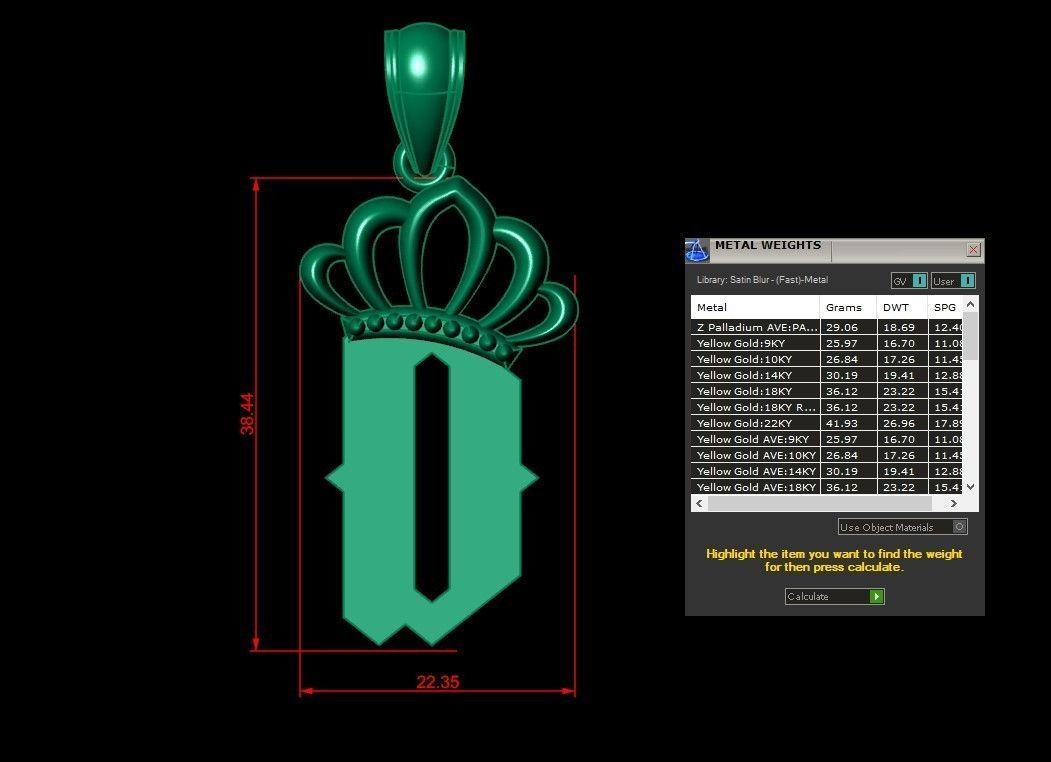Toggle Use Object Materials option
The height and width of the screenshot is (762, 1051).
pyautogui.click(x=902, y=527)
